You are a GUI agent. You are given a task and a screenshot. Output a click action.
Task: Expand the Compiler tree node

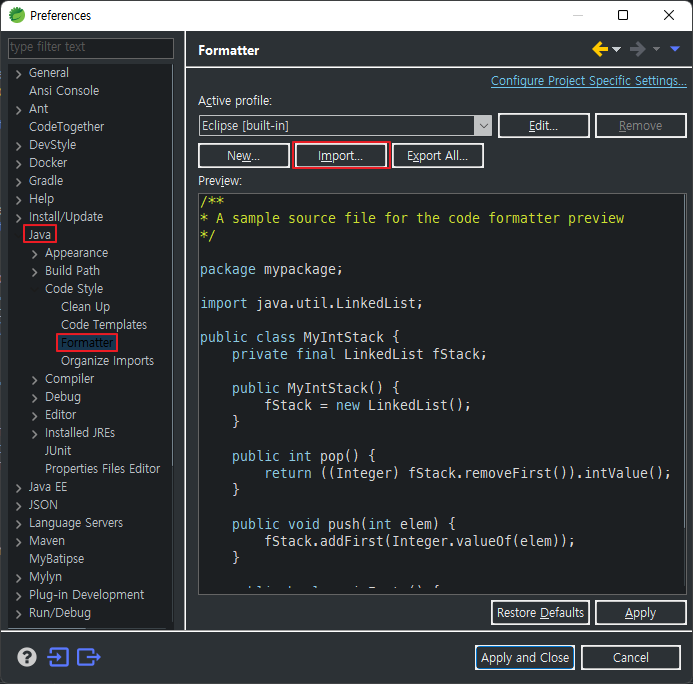point(34,380)
